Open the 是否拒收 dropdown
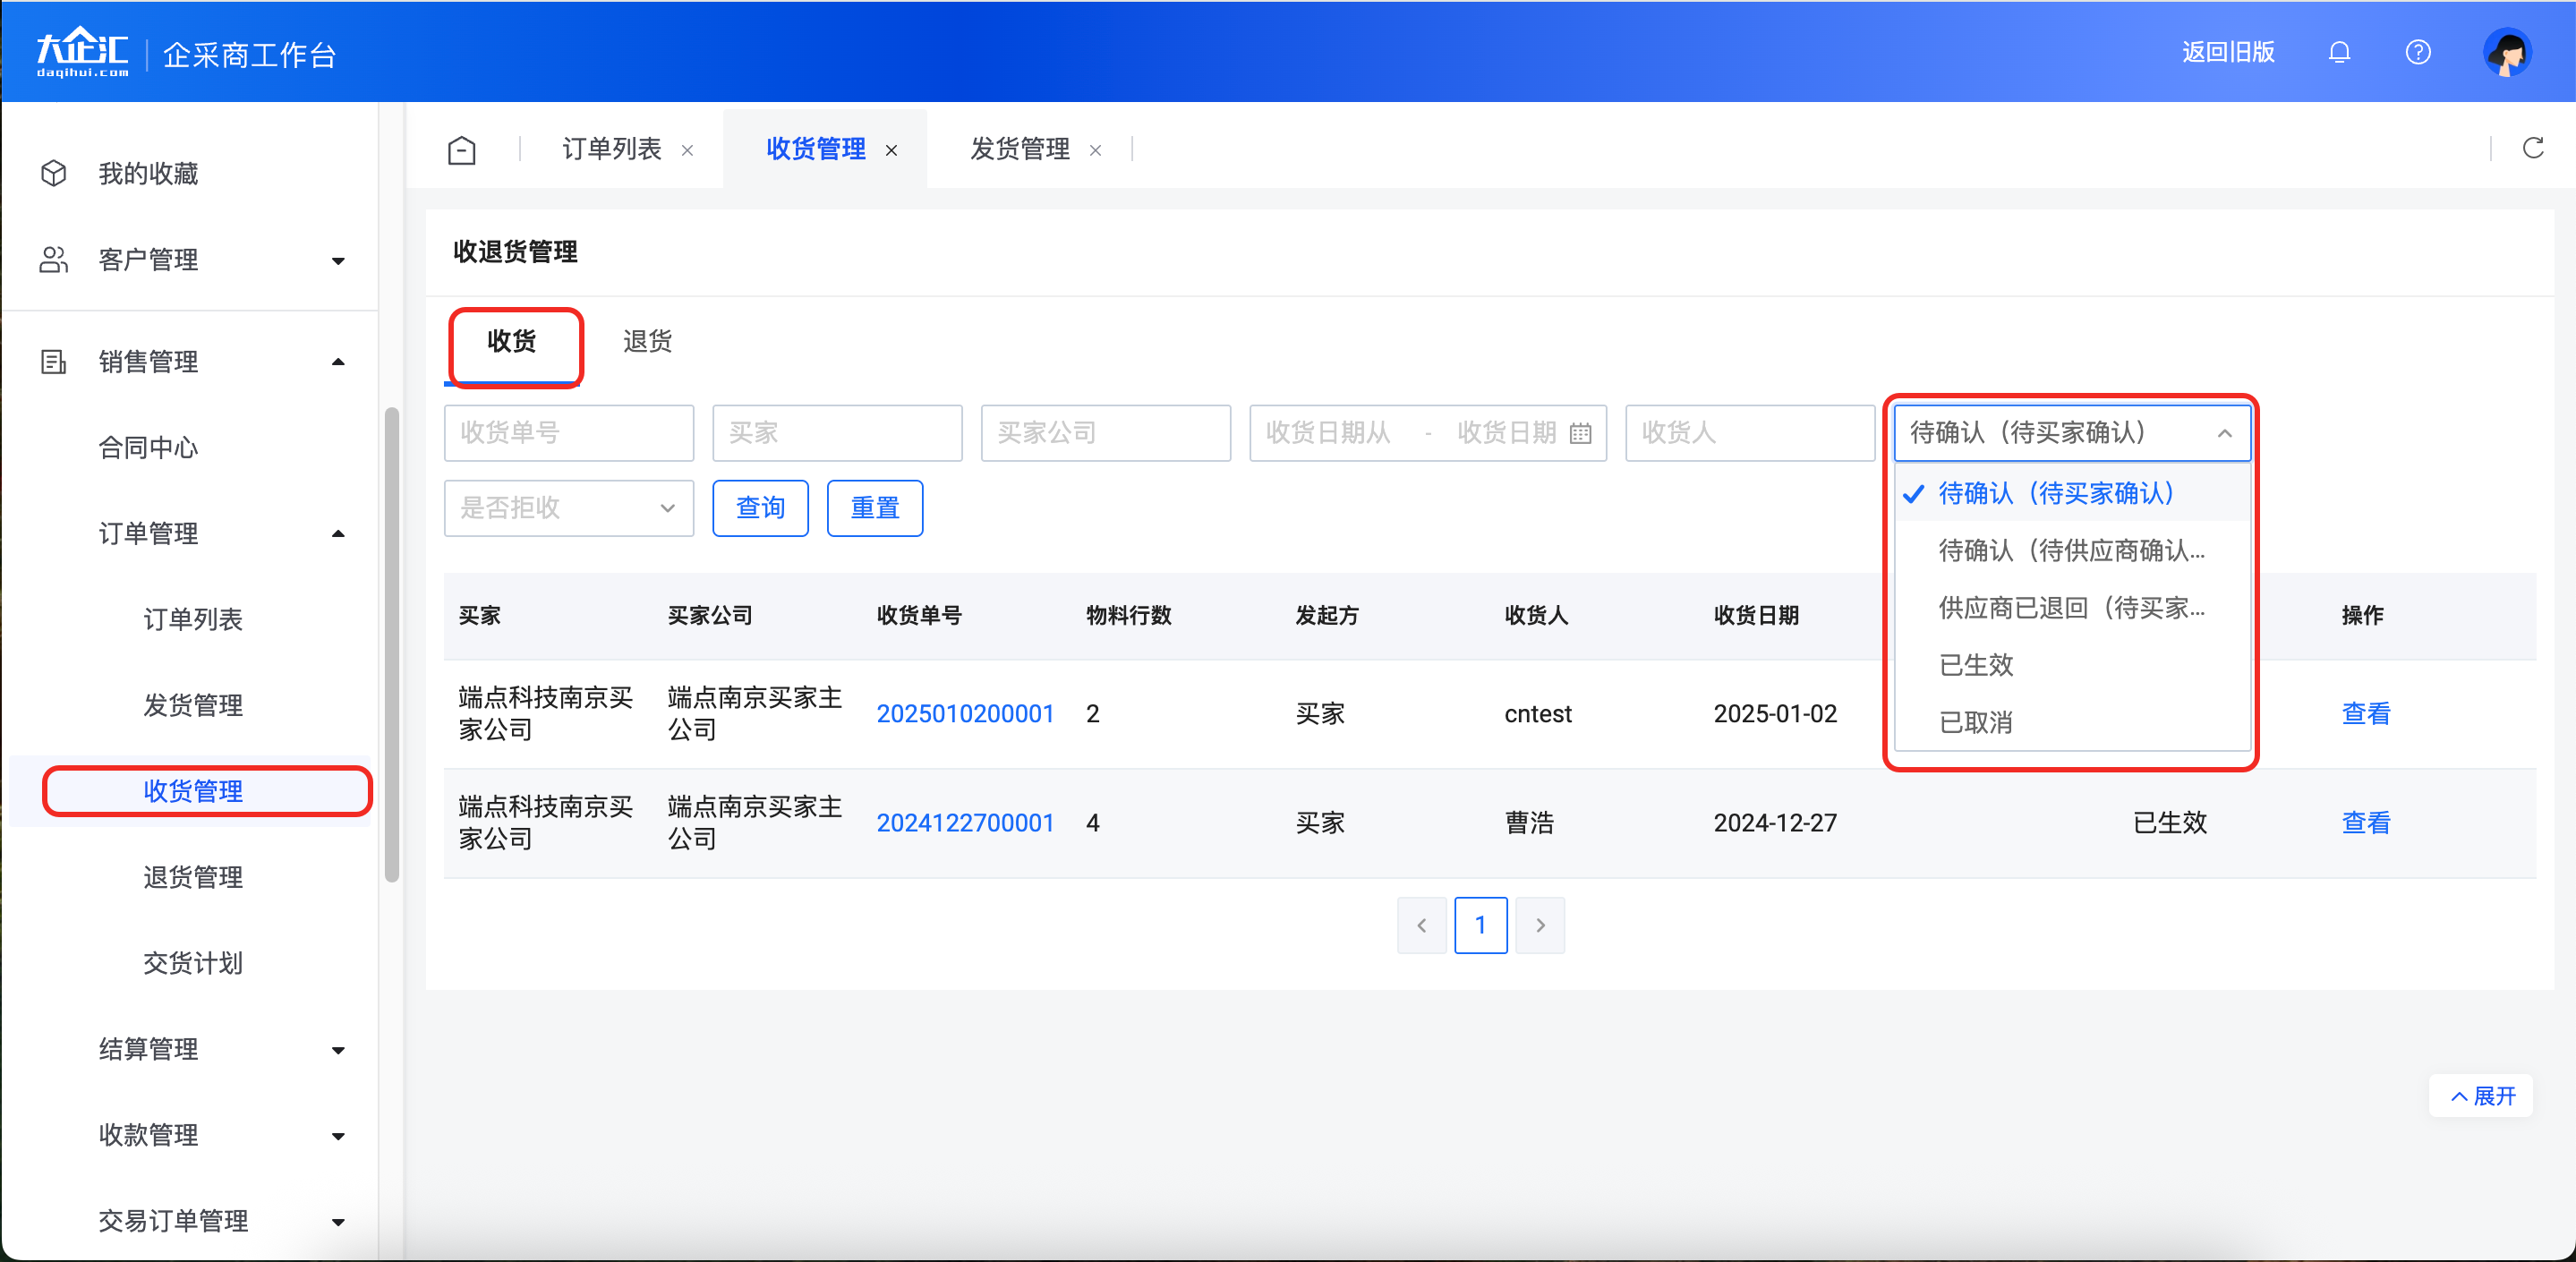The height and width of the screenshot is (1262, 2576). (568, 508)
